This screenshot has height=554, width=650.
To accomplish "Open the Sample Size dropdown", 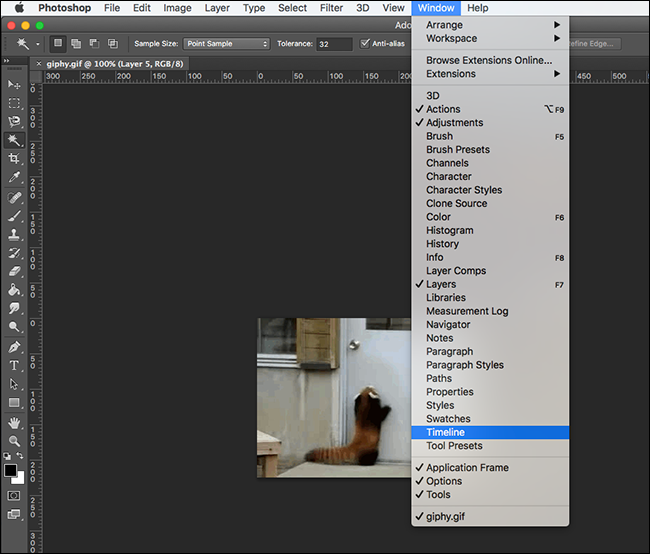I will (227, 44).
